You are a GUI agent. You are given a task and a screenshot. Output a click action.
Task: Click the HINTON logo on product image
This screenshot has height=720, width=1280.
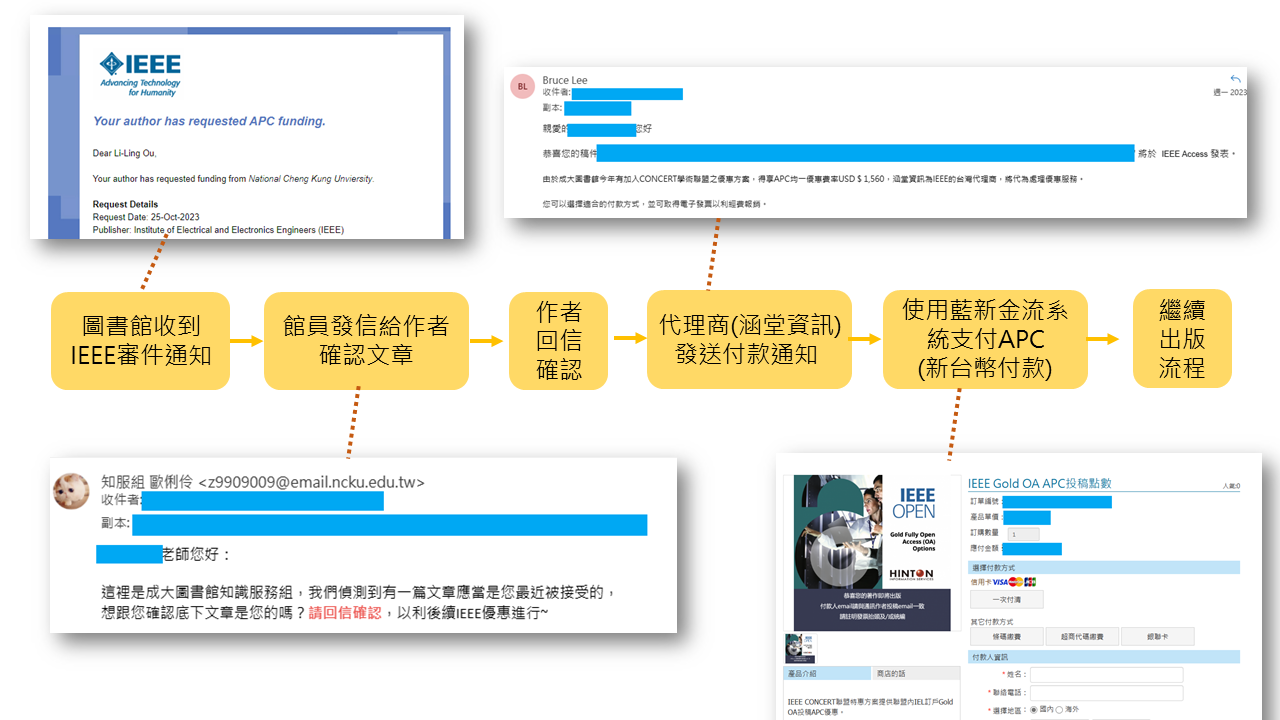click(911, 575)
